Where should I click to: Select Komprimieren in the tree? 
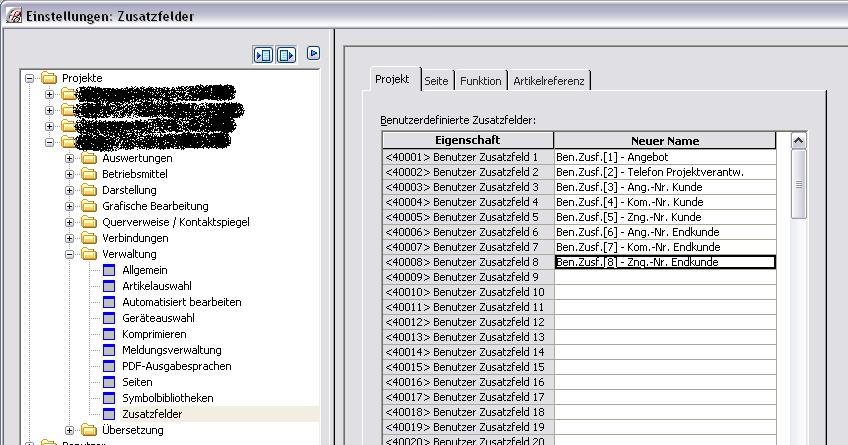(x=154, y=334)
